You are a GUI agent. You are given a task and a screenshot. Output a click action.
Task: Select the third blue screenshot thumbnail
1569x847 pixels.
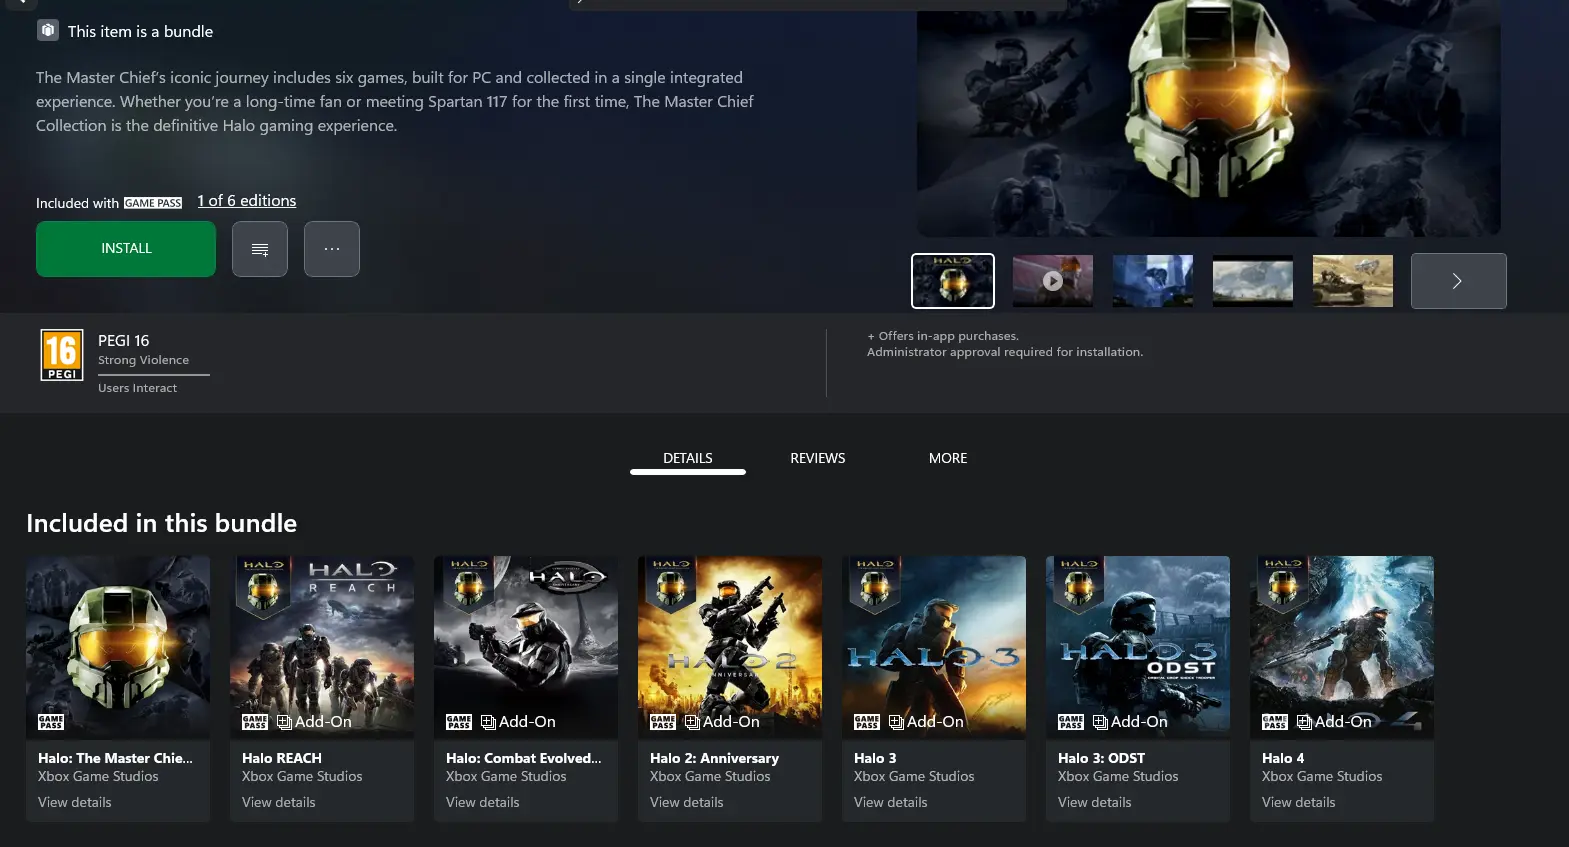click(1153, 281)
